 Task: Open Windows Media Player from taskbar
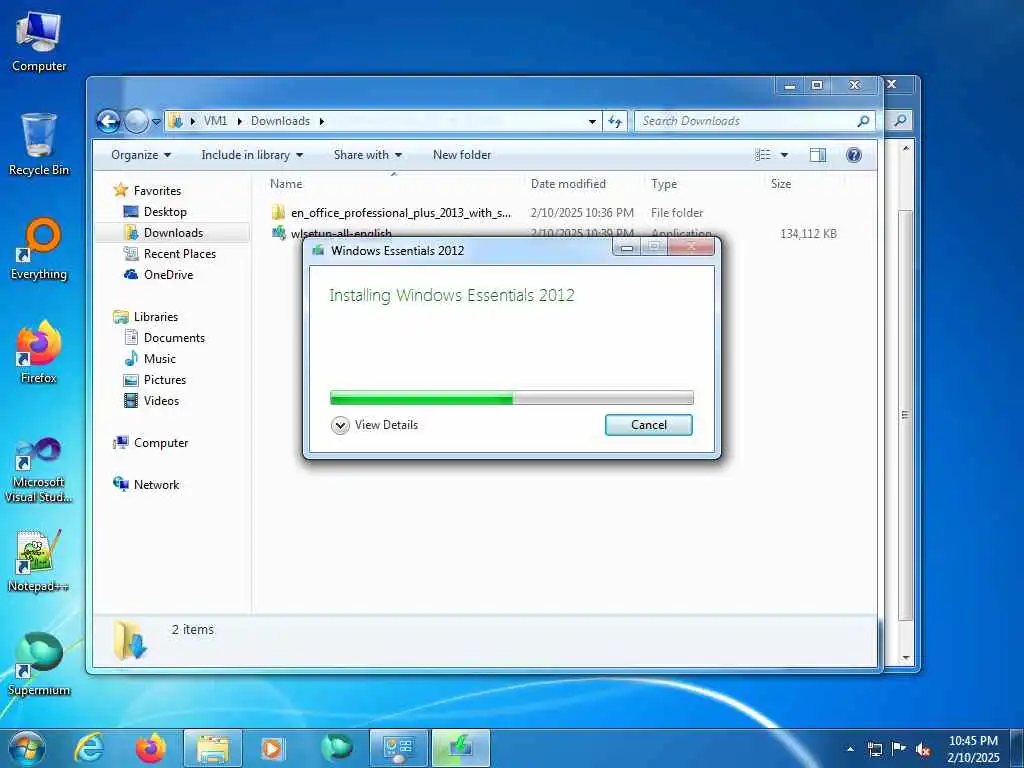(272, 748)
